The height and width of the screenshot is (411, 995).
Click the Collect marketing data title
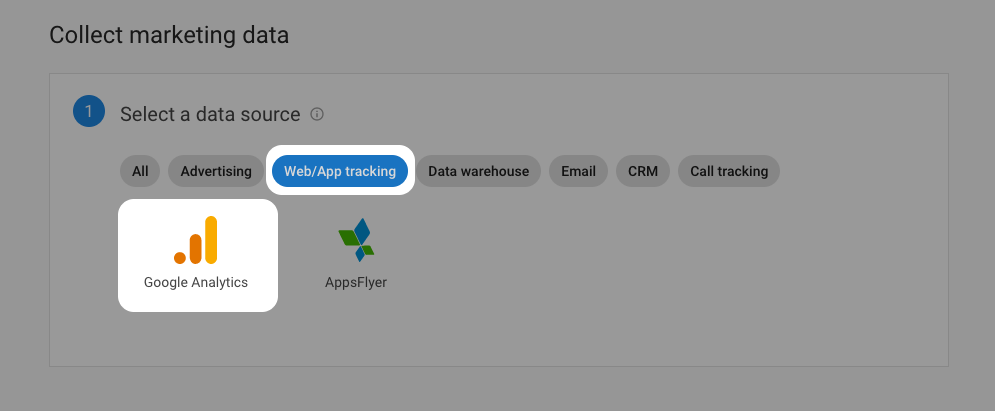pyautogui.click(x=169, y=35)
